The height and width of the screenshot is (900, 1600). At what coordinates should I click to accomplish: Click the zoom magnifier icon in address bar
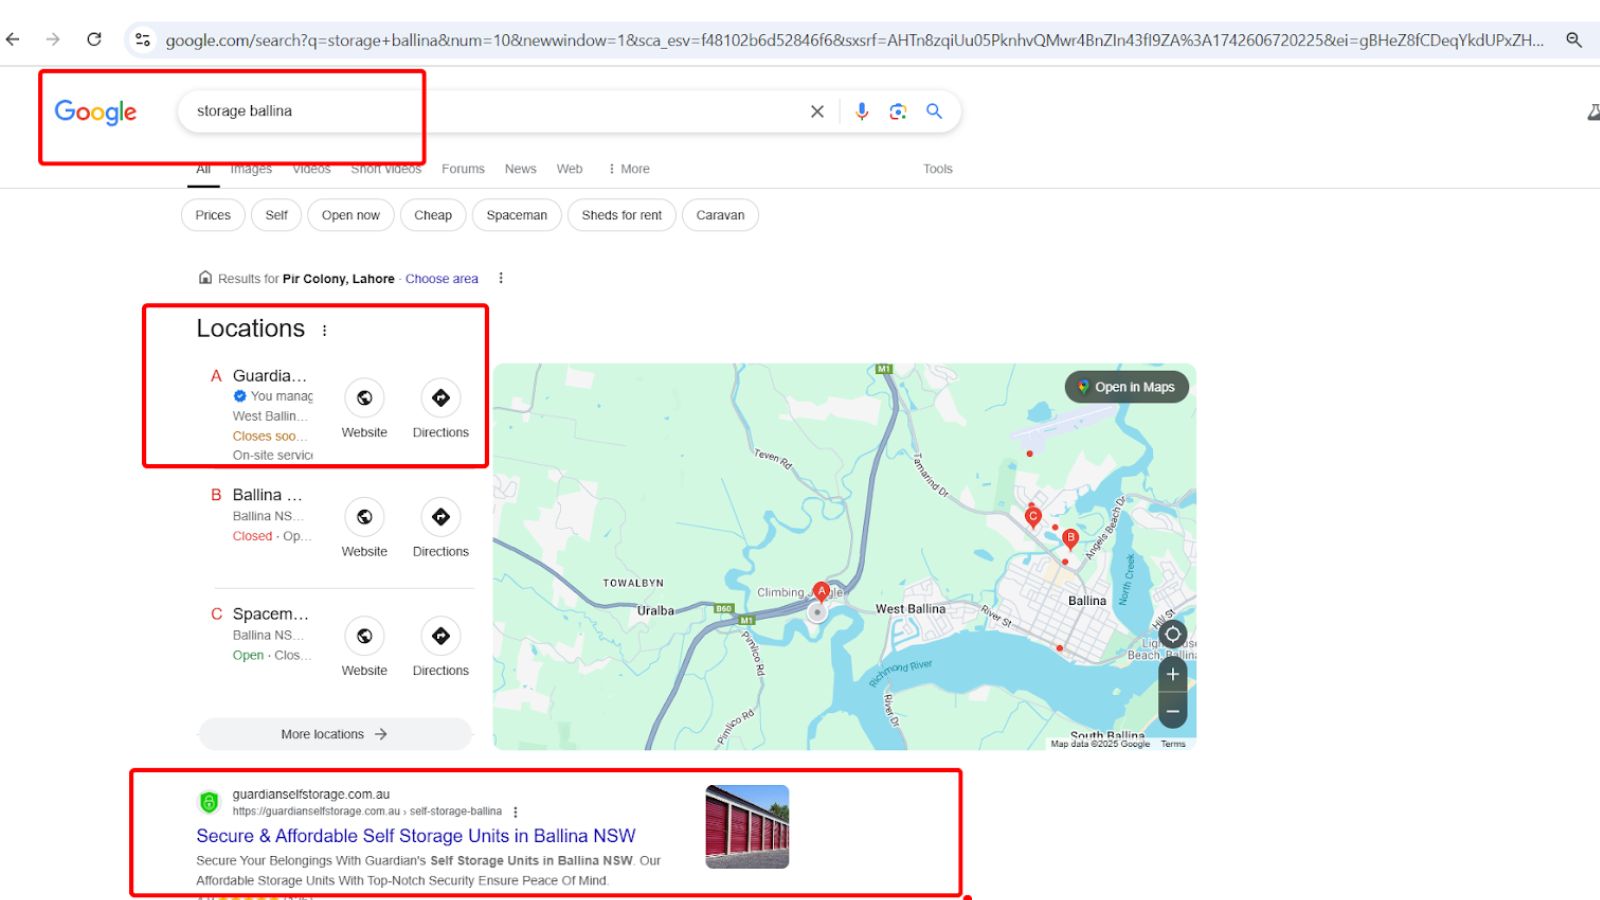pos(1574,40)
